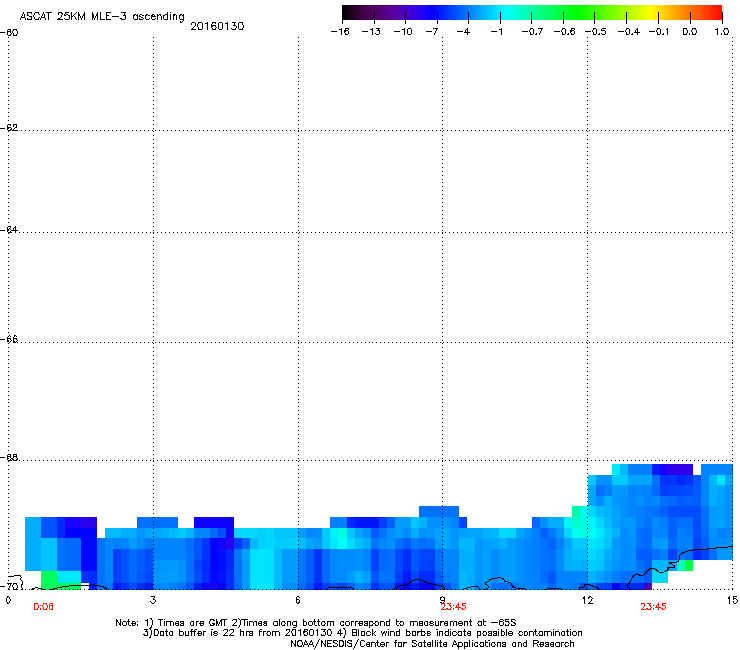Click the NOAA/NESDIS credit line

pos(432,644)
